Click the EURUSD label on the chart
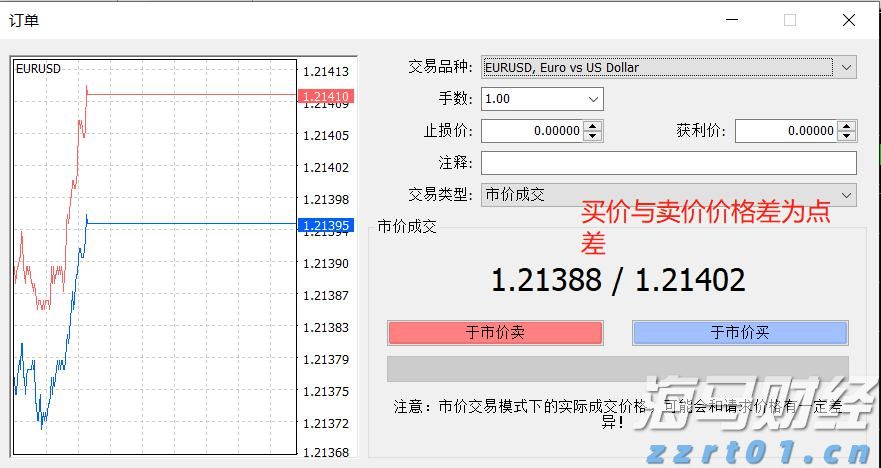This screenshot has height=468, width=881. pos(38,69)
